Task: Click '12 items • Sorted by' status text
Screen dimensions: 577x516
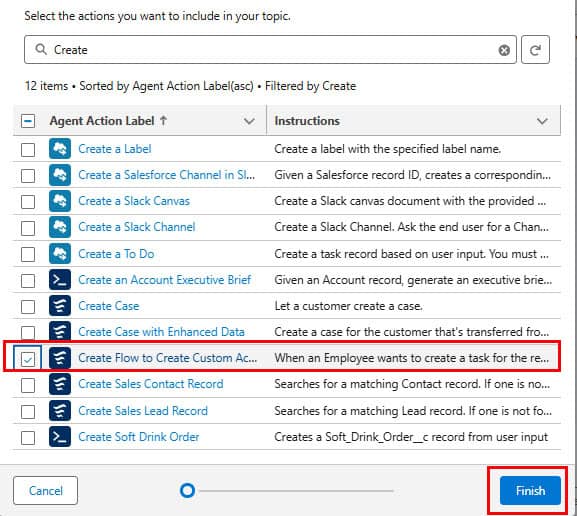Action: pyautogui.click(x=190, y=86)
